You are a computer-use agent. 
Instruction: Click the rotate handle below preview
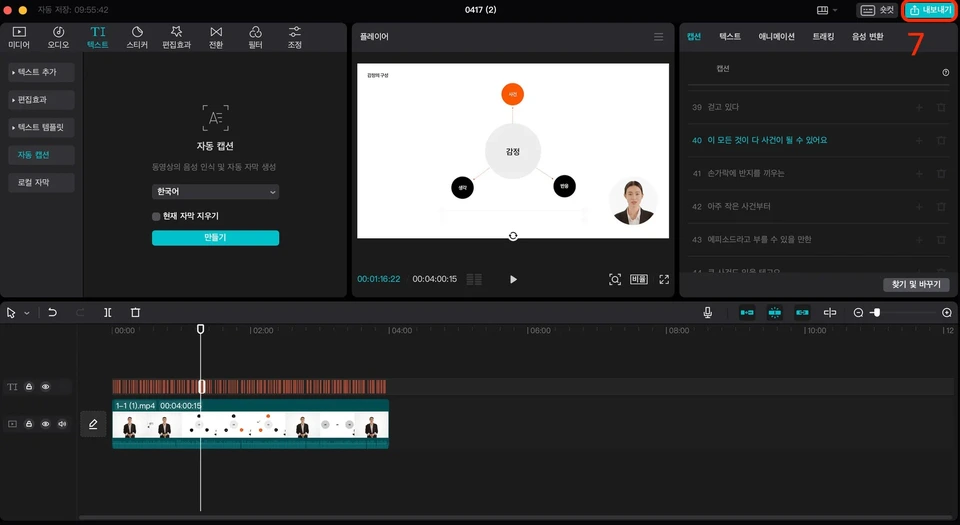tap(513, 236)
